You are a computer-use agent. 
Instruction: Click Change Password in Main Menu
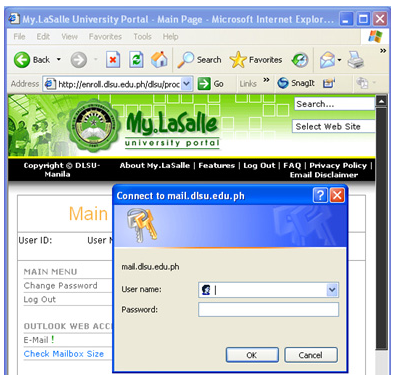coord(60,286)
